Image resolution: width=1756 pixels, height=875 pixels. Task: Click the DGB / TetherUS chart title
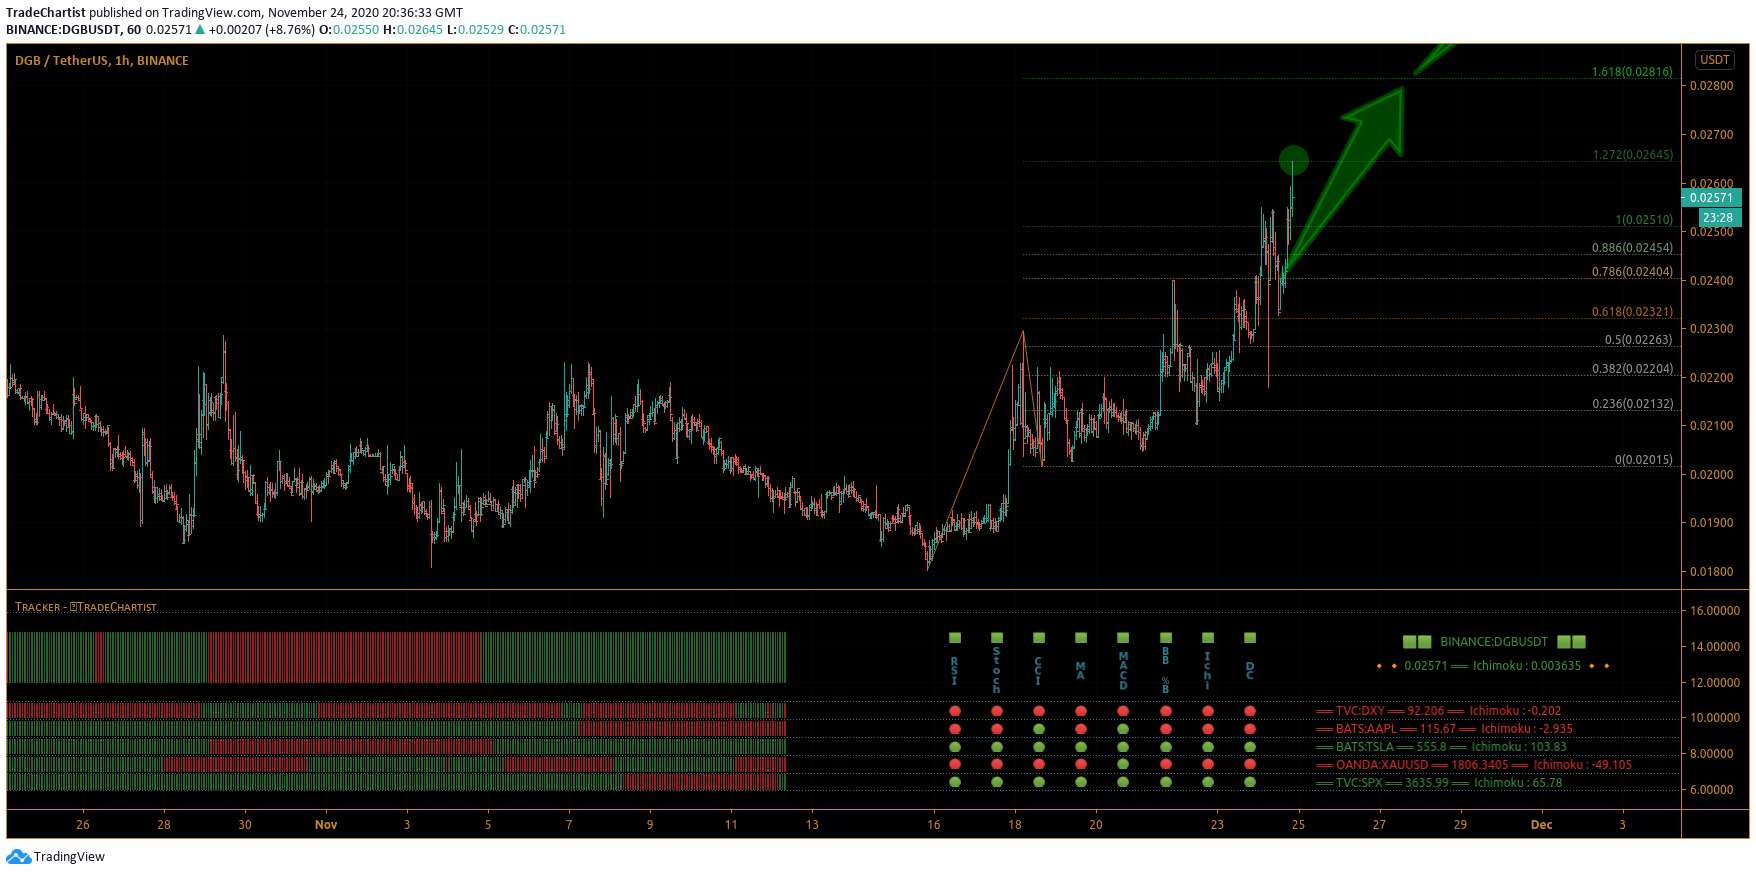click(x=102, y=61)
